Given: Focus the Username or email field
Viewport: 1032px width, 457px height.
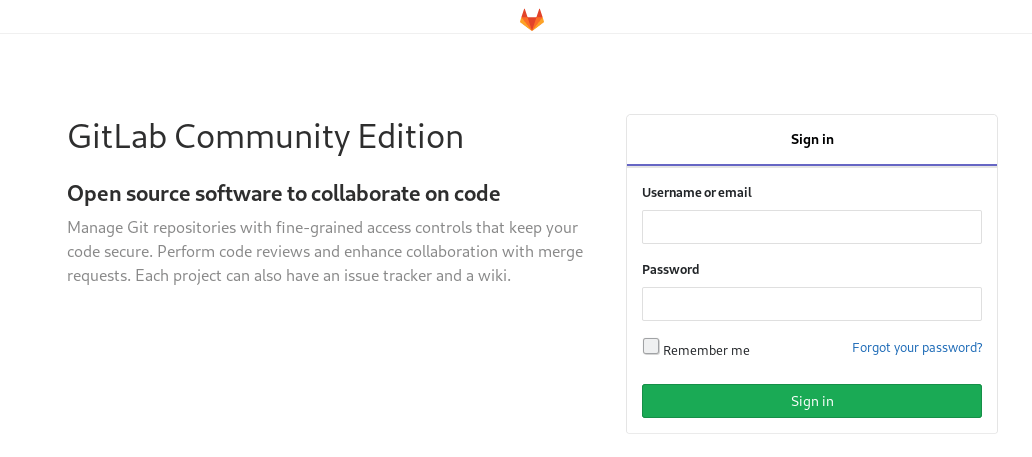Looking at the screenshot, I should 812,227.
